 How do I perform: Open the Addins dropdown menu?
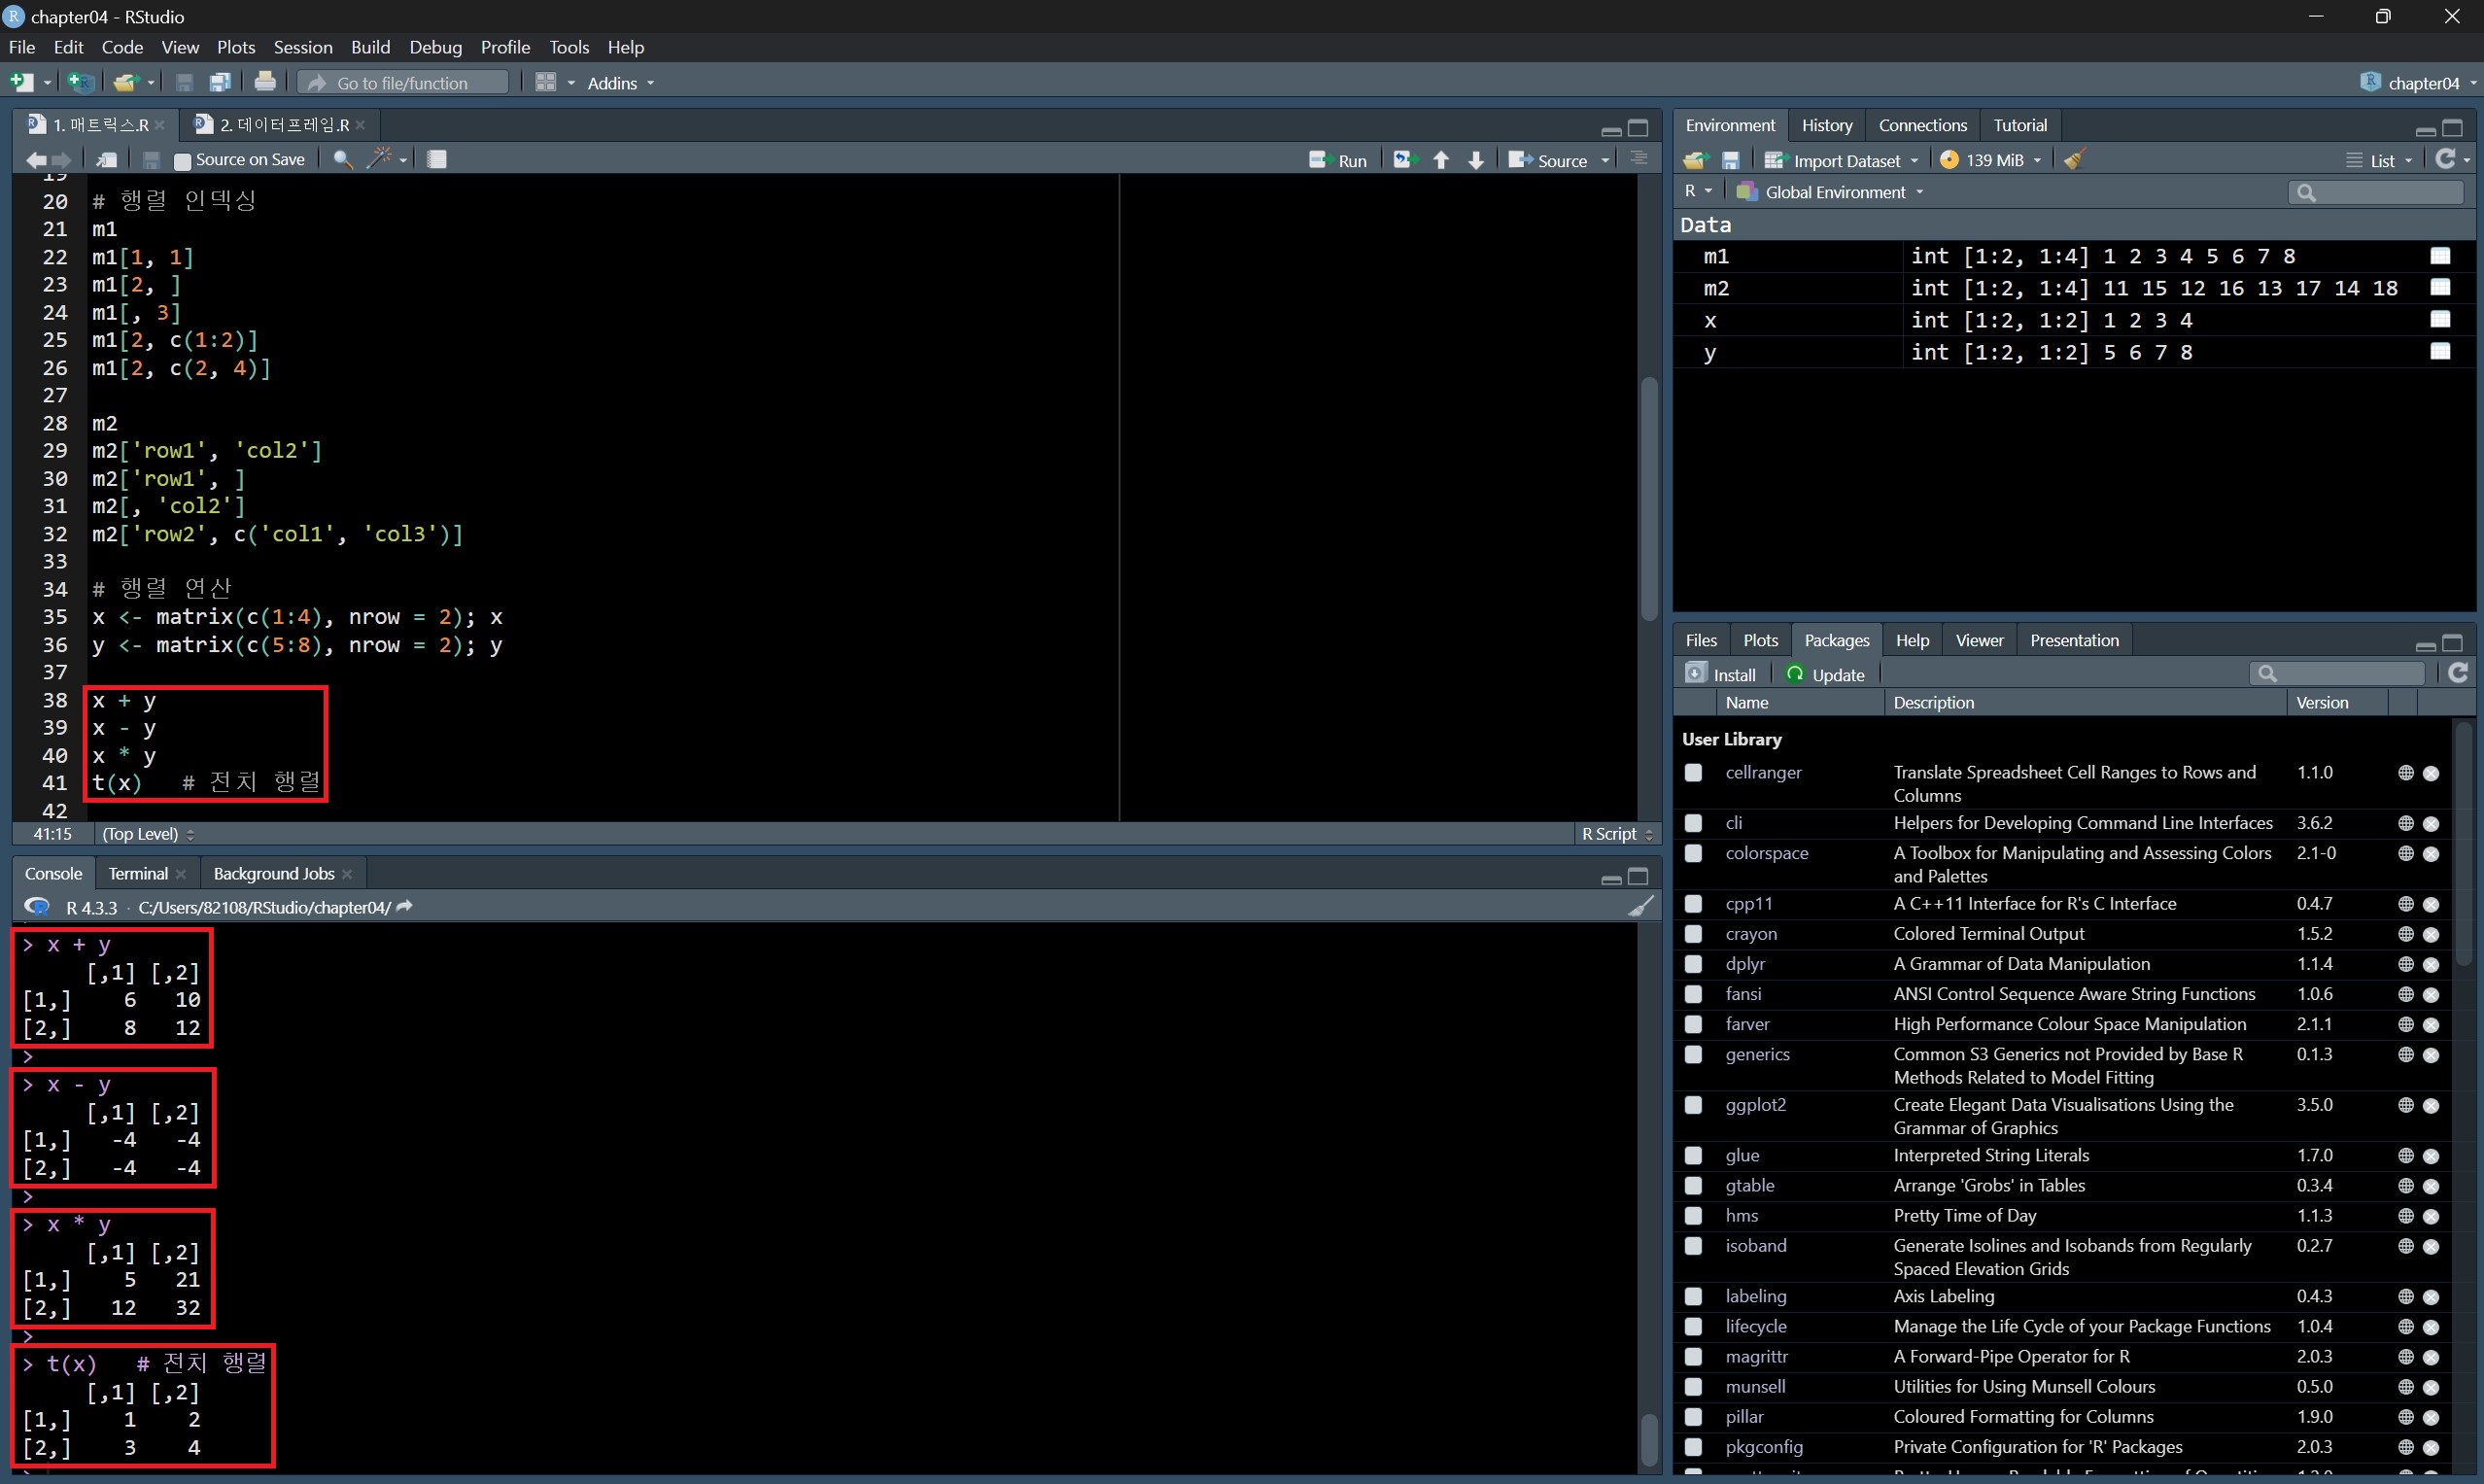coord(620,83)
